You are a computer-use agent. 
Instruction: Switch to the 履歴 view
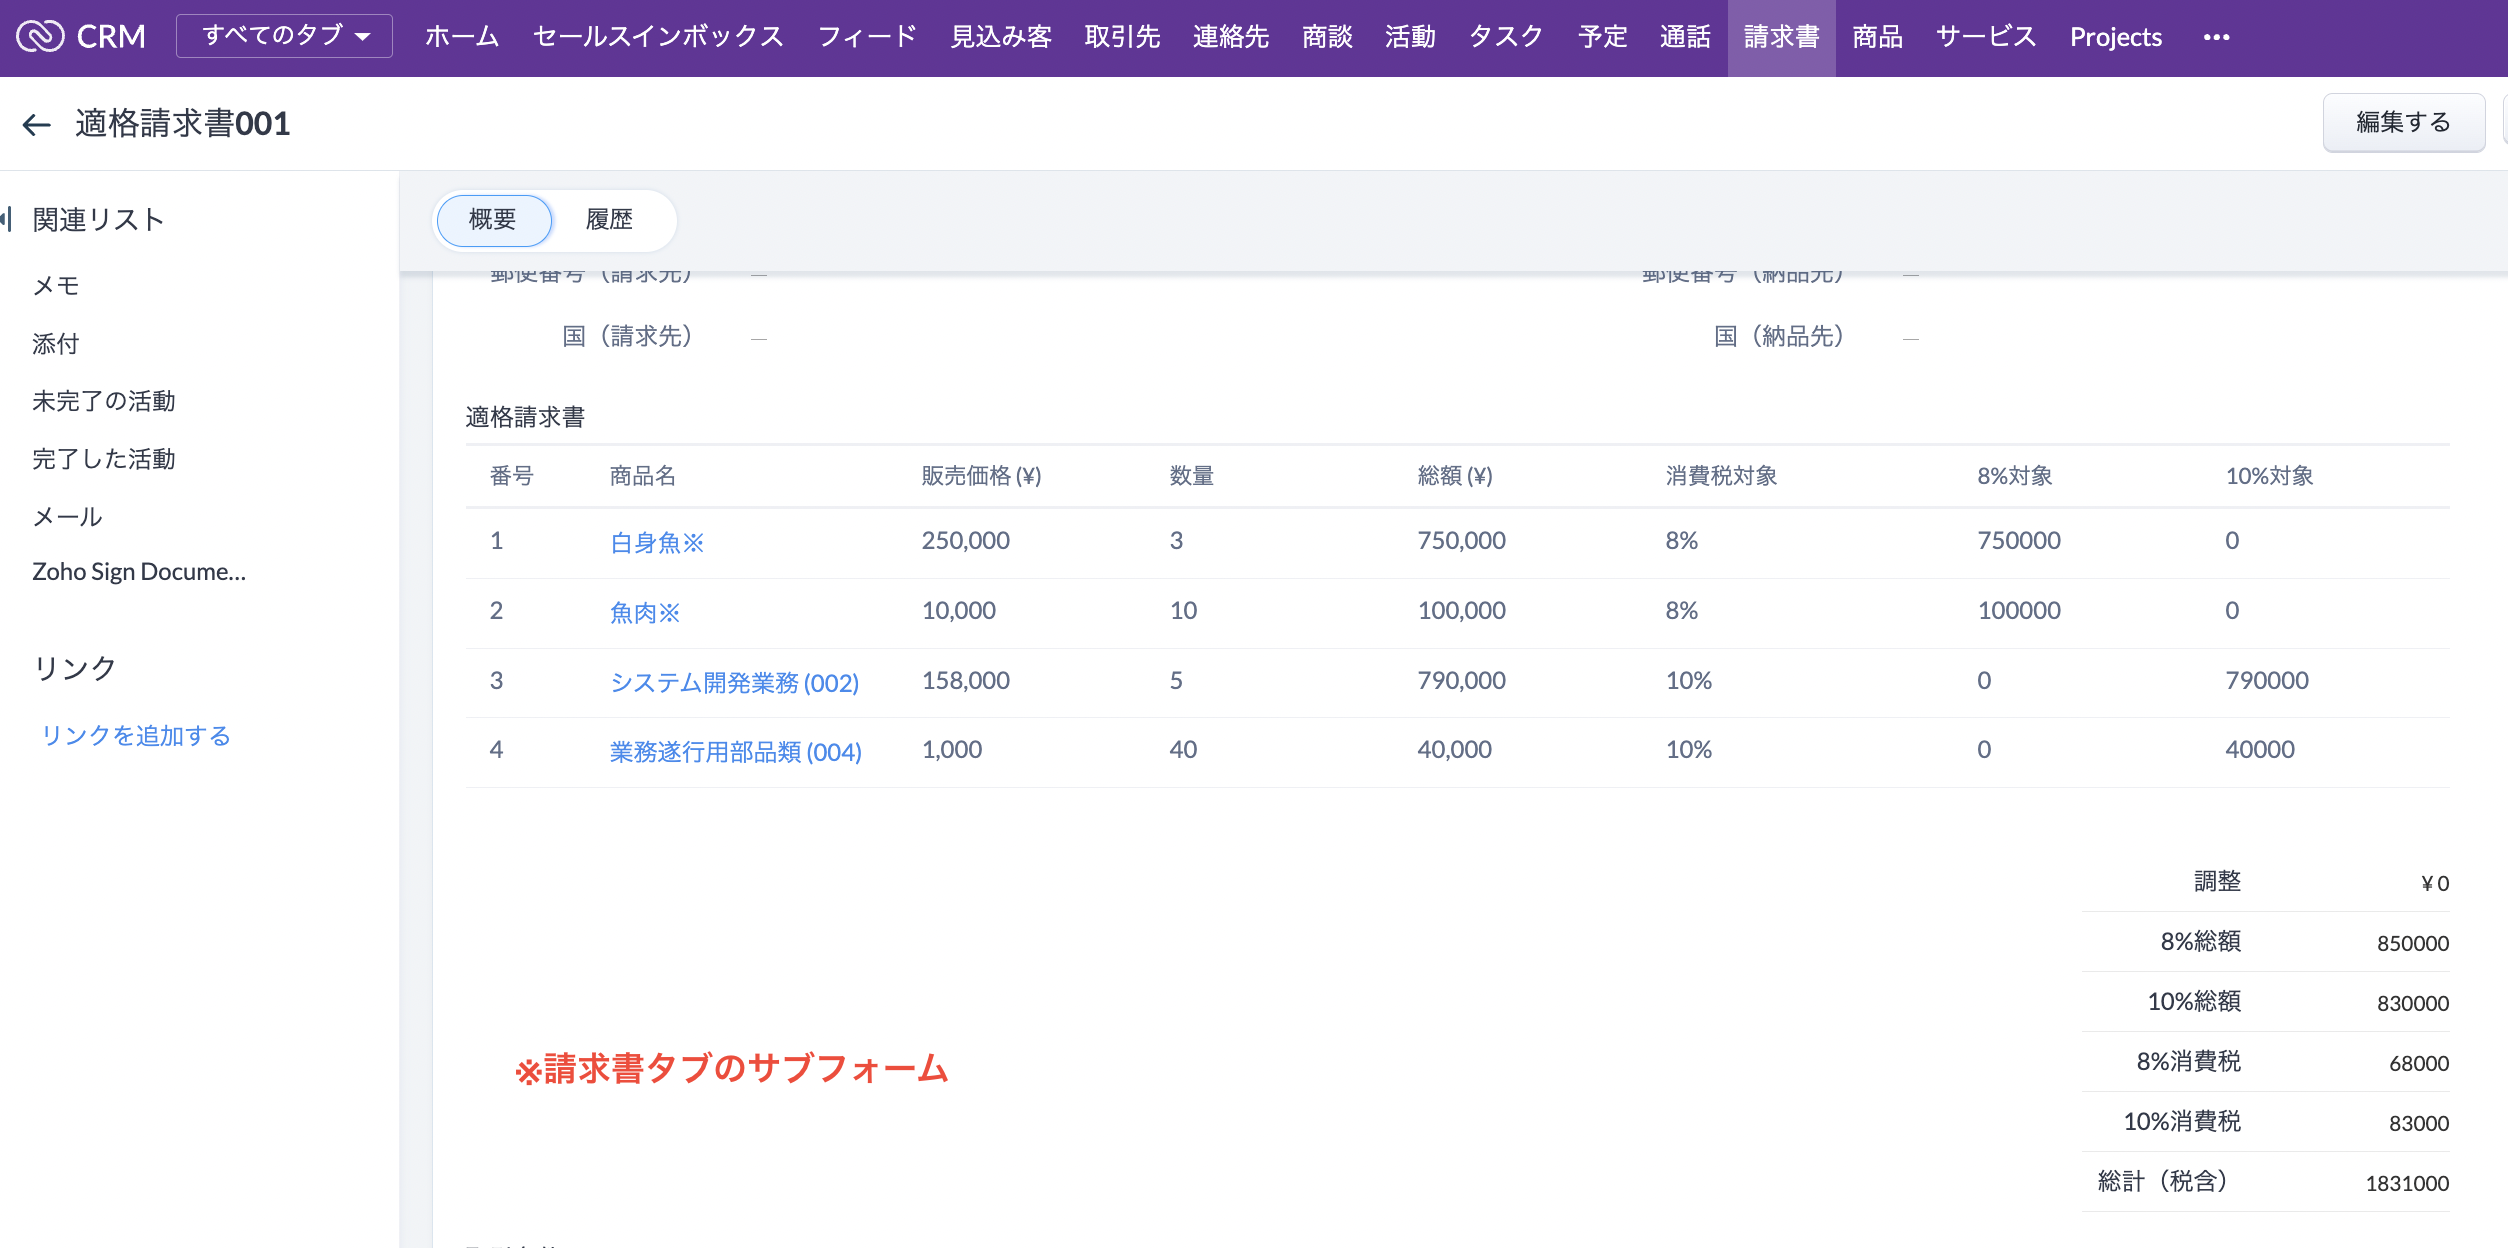point(609,220)
